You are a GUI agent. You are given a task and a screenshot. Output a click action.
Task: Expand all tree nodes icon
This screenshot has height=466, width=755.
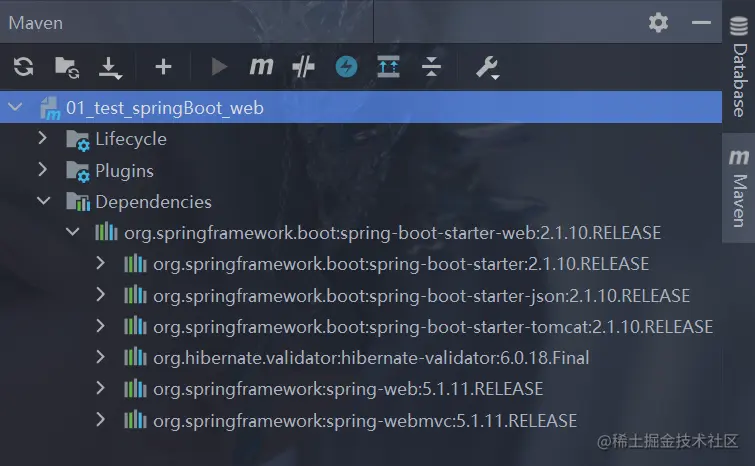point(389,66)
